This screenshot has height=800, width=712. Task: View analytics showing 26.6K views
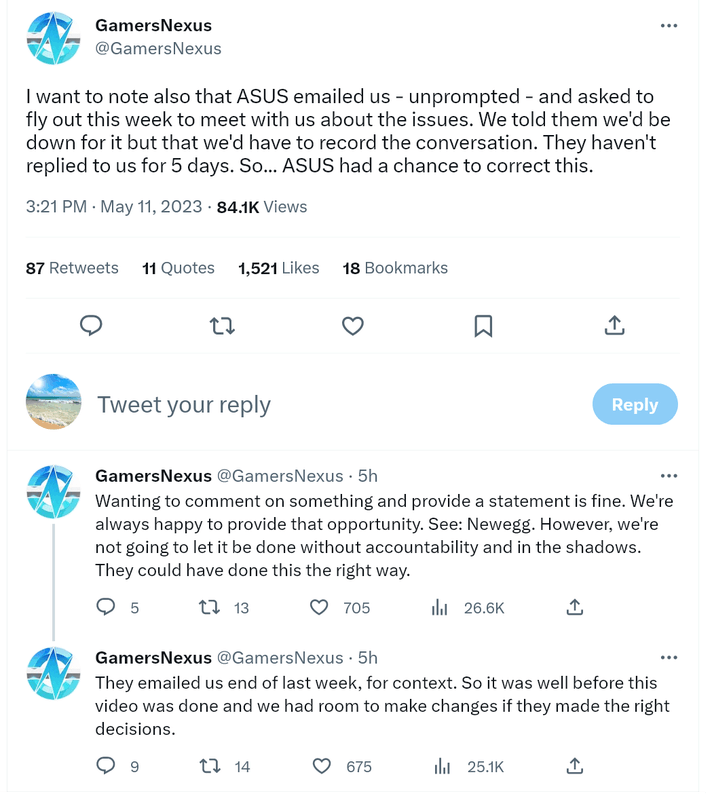439,607
